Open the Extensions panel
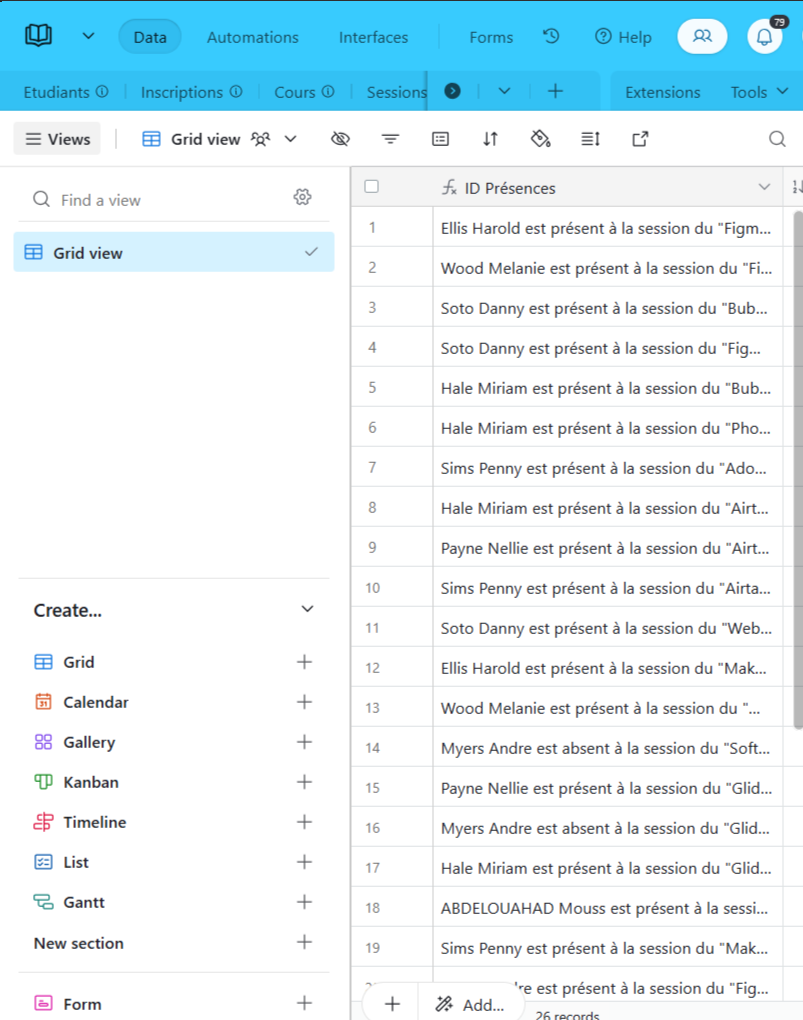 click(x=662, y=92)
